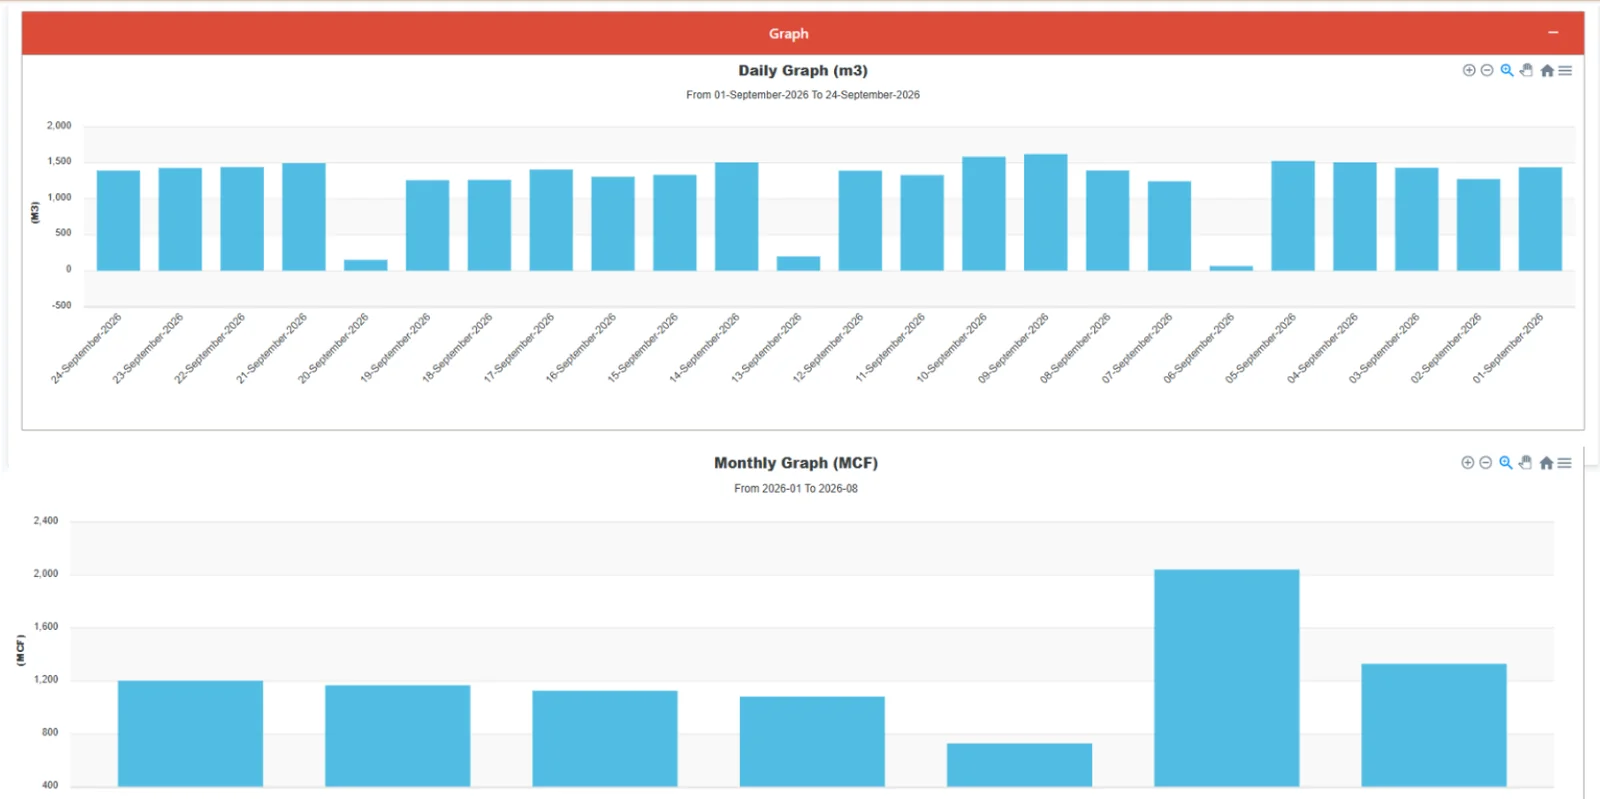Activate selection zoom on Daily Graph

[1507, 70]
